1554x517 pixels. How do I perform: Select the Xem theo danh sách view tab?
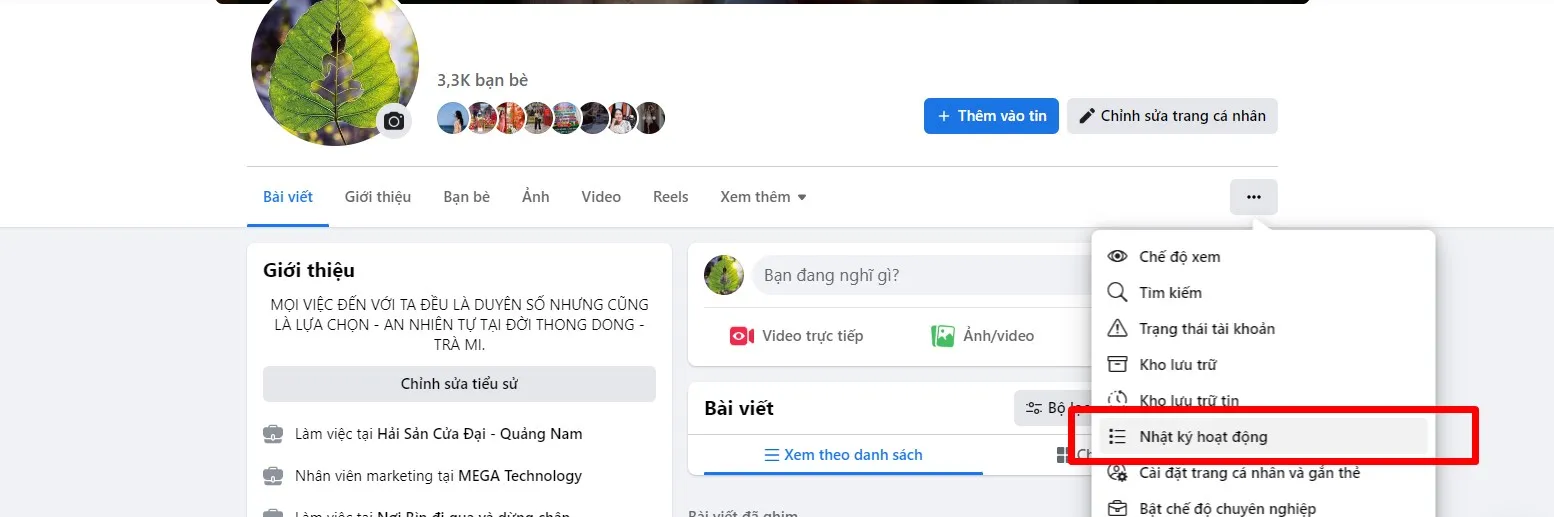pos(843,455)
